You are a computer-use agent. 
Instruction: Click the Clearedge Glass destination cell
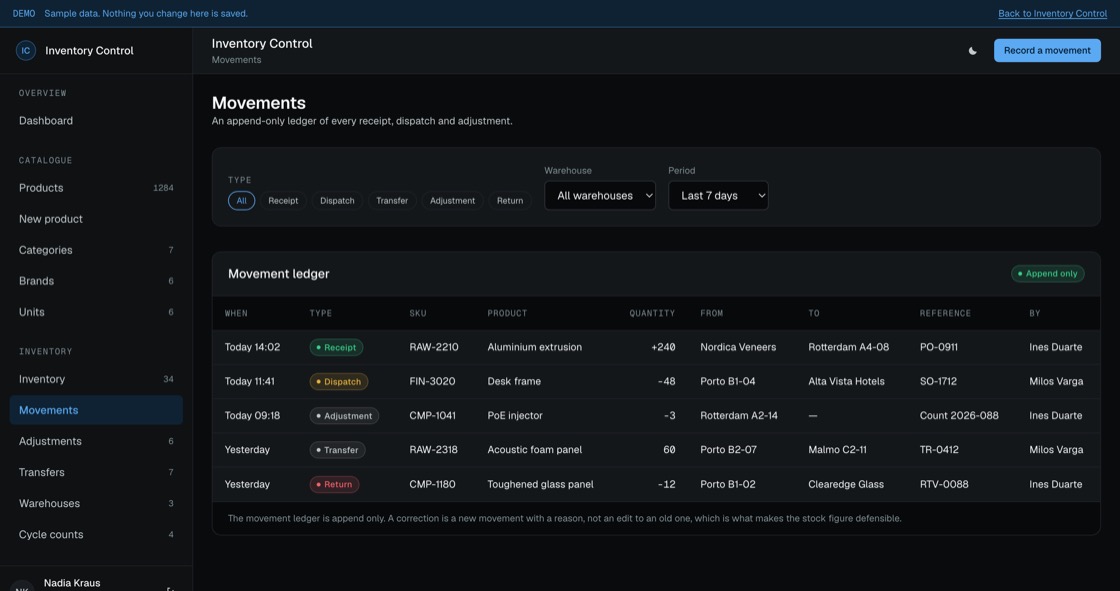[846, 485]
